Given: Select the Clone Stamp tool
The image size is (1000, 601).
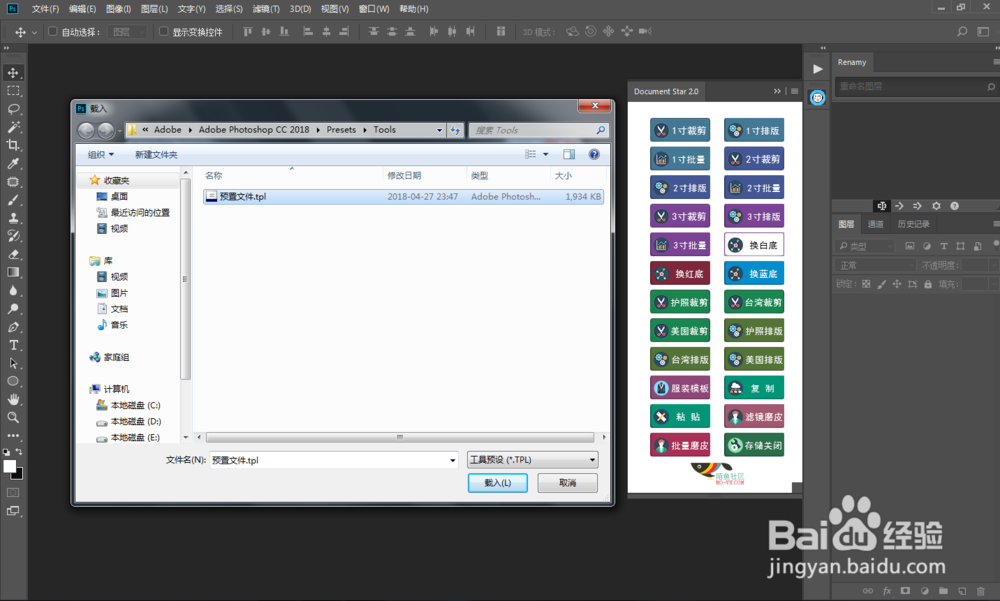Looking at the screenshot, I should [x=13, y=218].
